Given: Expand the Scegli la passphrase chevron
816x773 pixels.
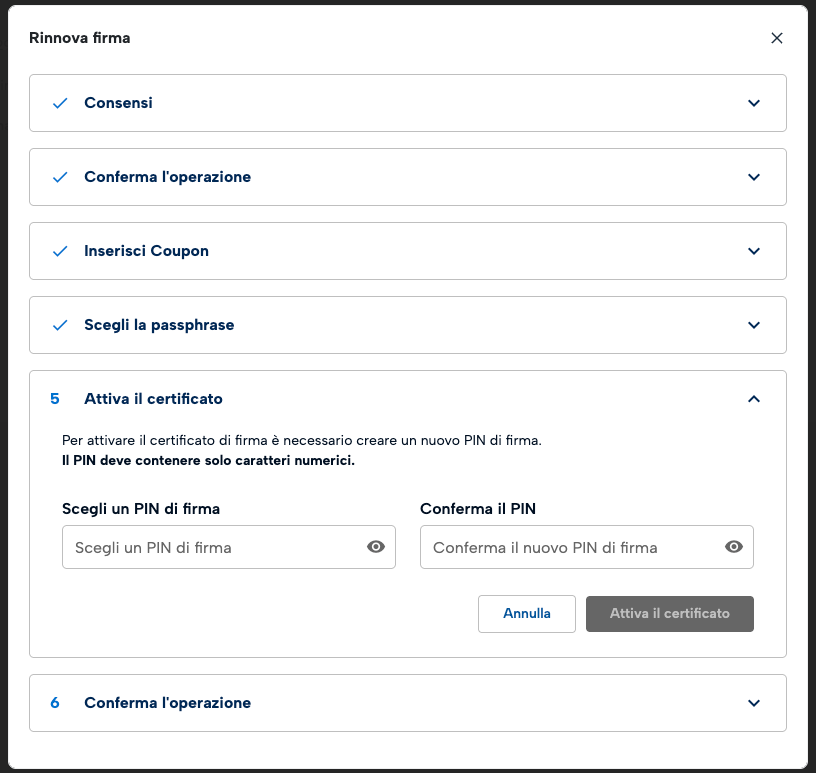Looking at the screenshot, I should pos(754,325).
